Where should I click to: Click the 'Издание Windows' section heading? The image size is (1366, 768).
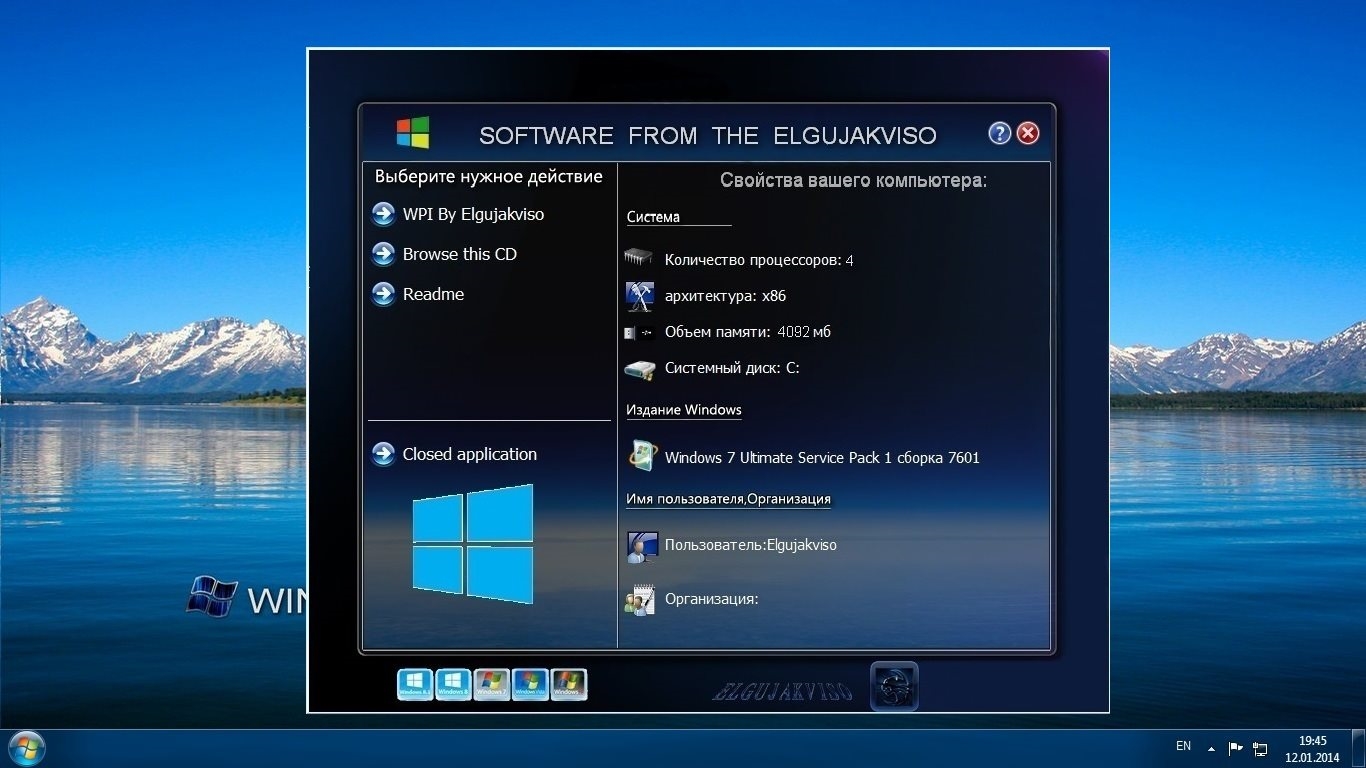(x=684, y=410)
